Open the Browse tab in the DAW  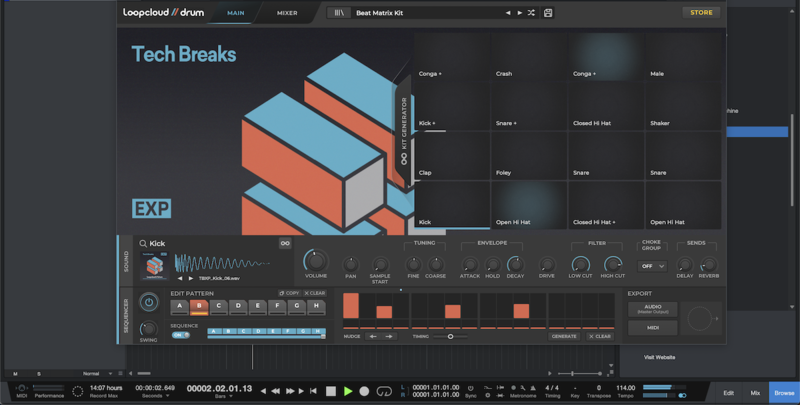coord(783,393)
